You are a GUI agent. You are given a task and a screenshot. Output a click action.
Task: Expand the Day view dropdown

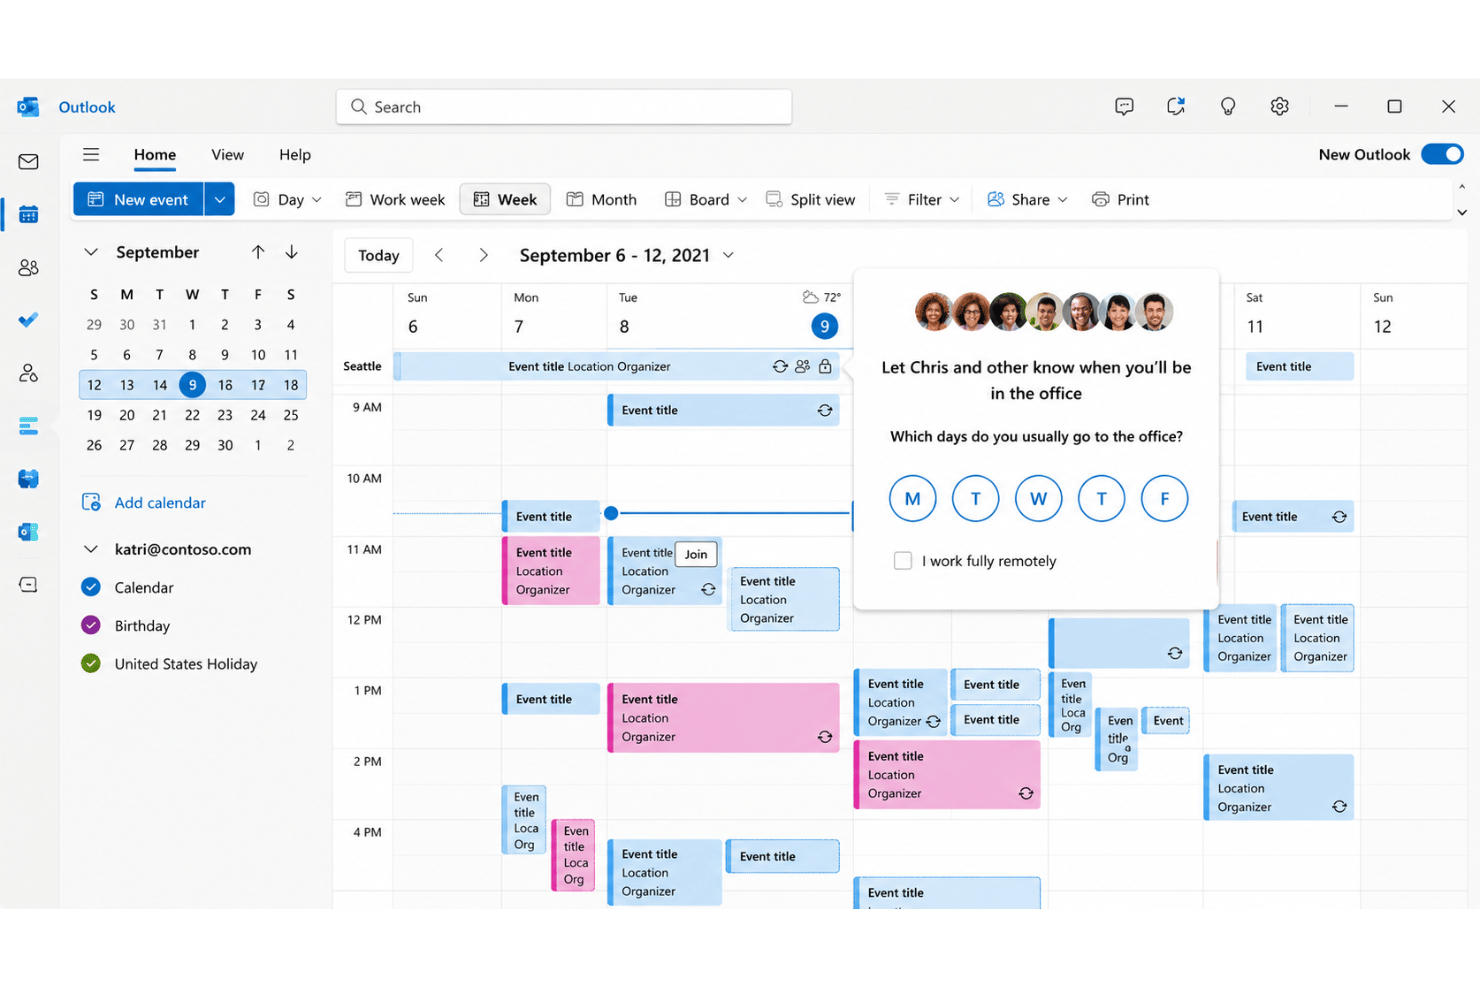[317, 199]
